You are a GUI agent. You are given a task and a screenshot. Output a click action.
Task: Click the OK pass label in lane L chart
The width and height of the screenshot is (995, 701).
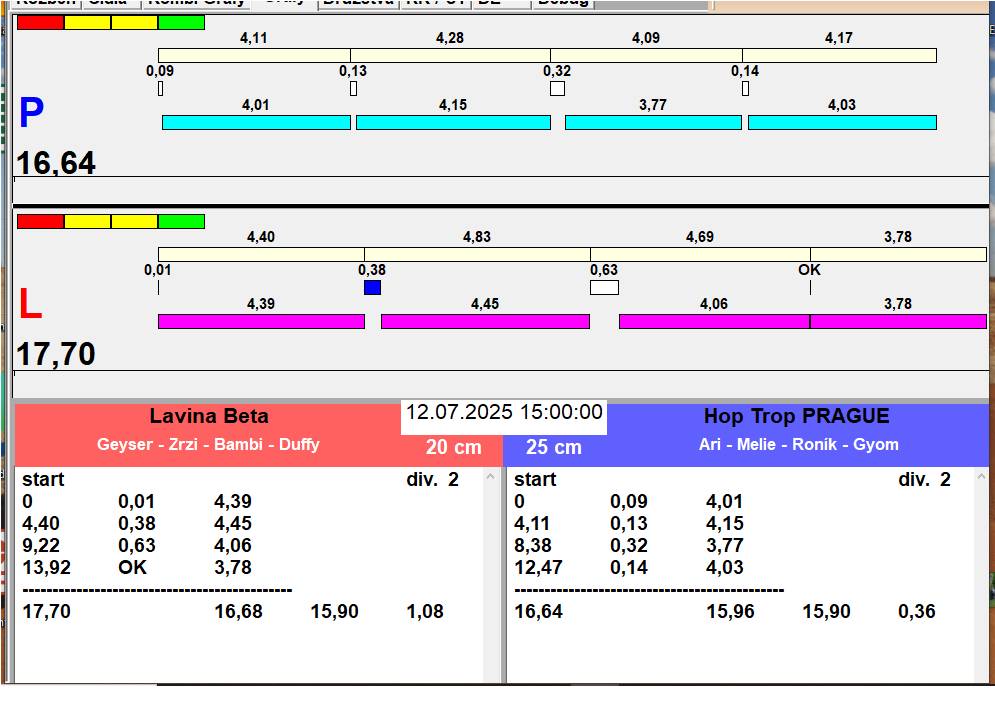pos(810,270)
